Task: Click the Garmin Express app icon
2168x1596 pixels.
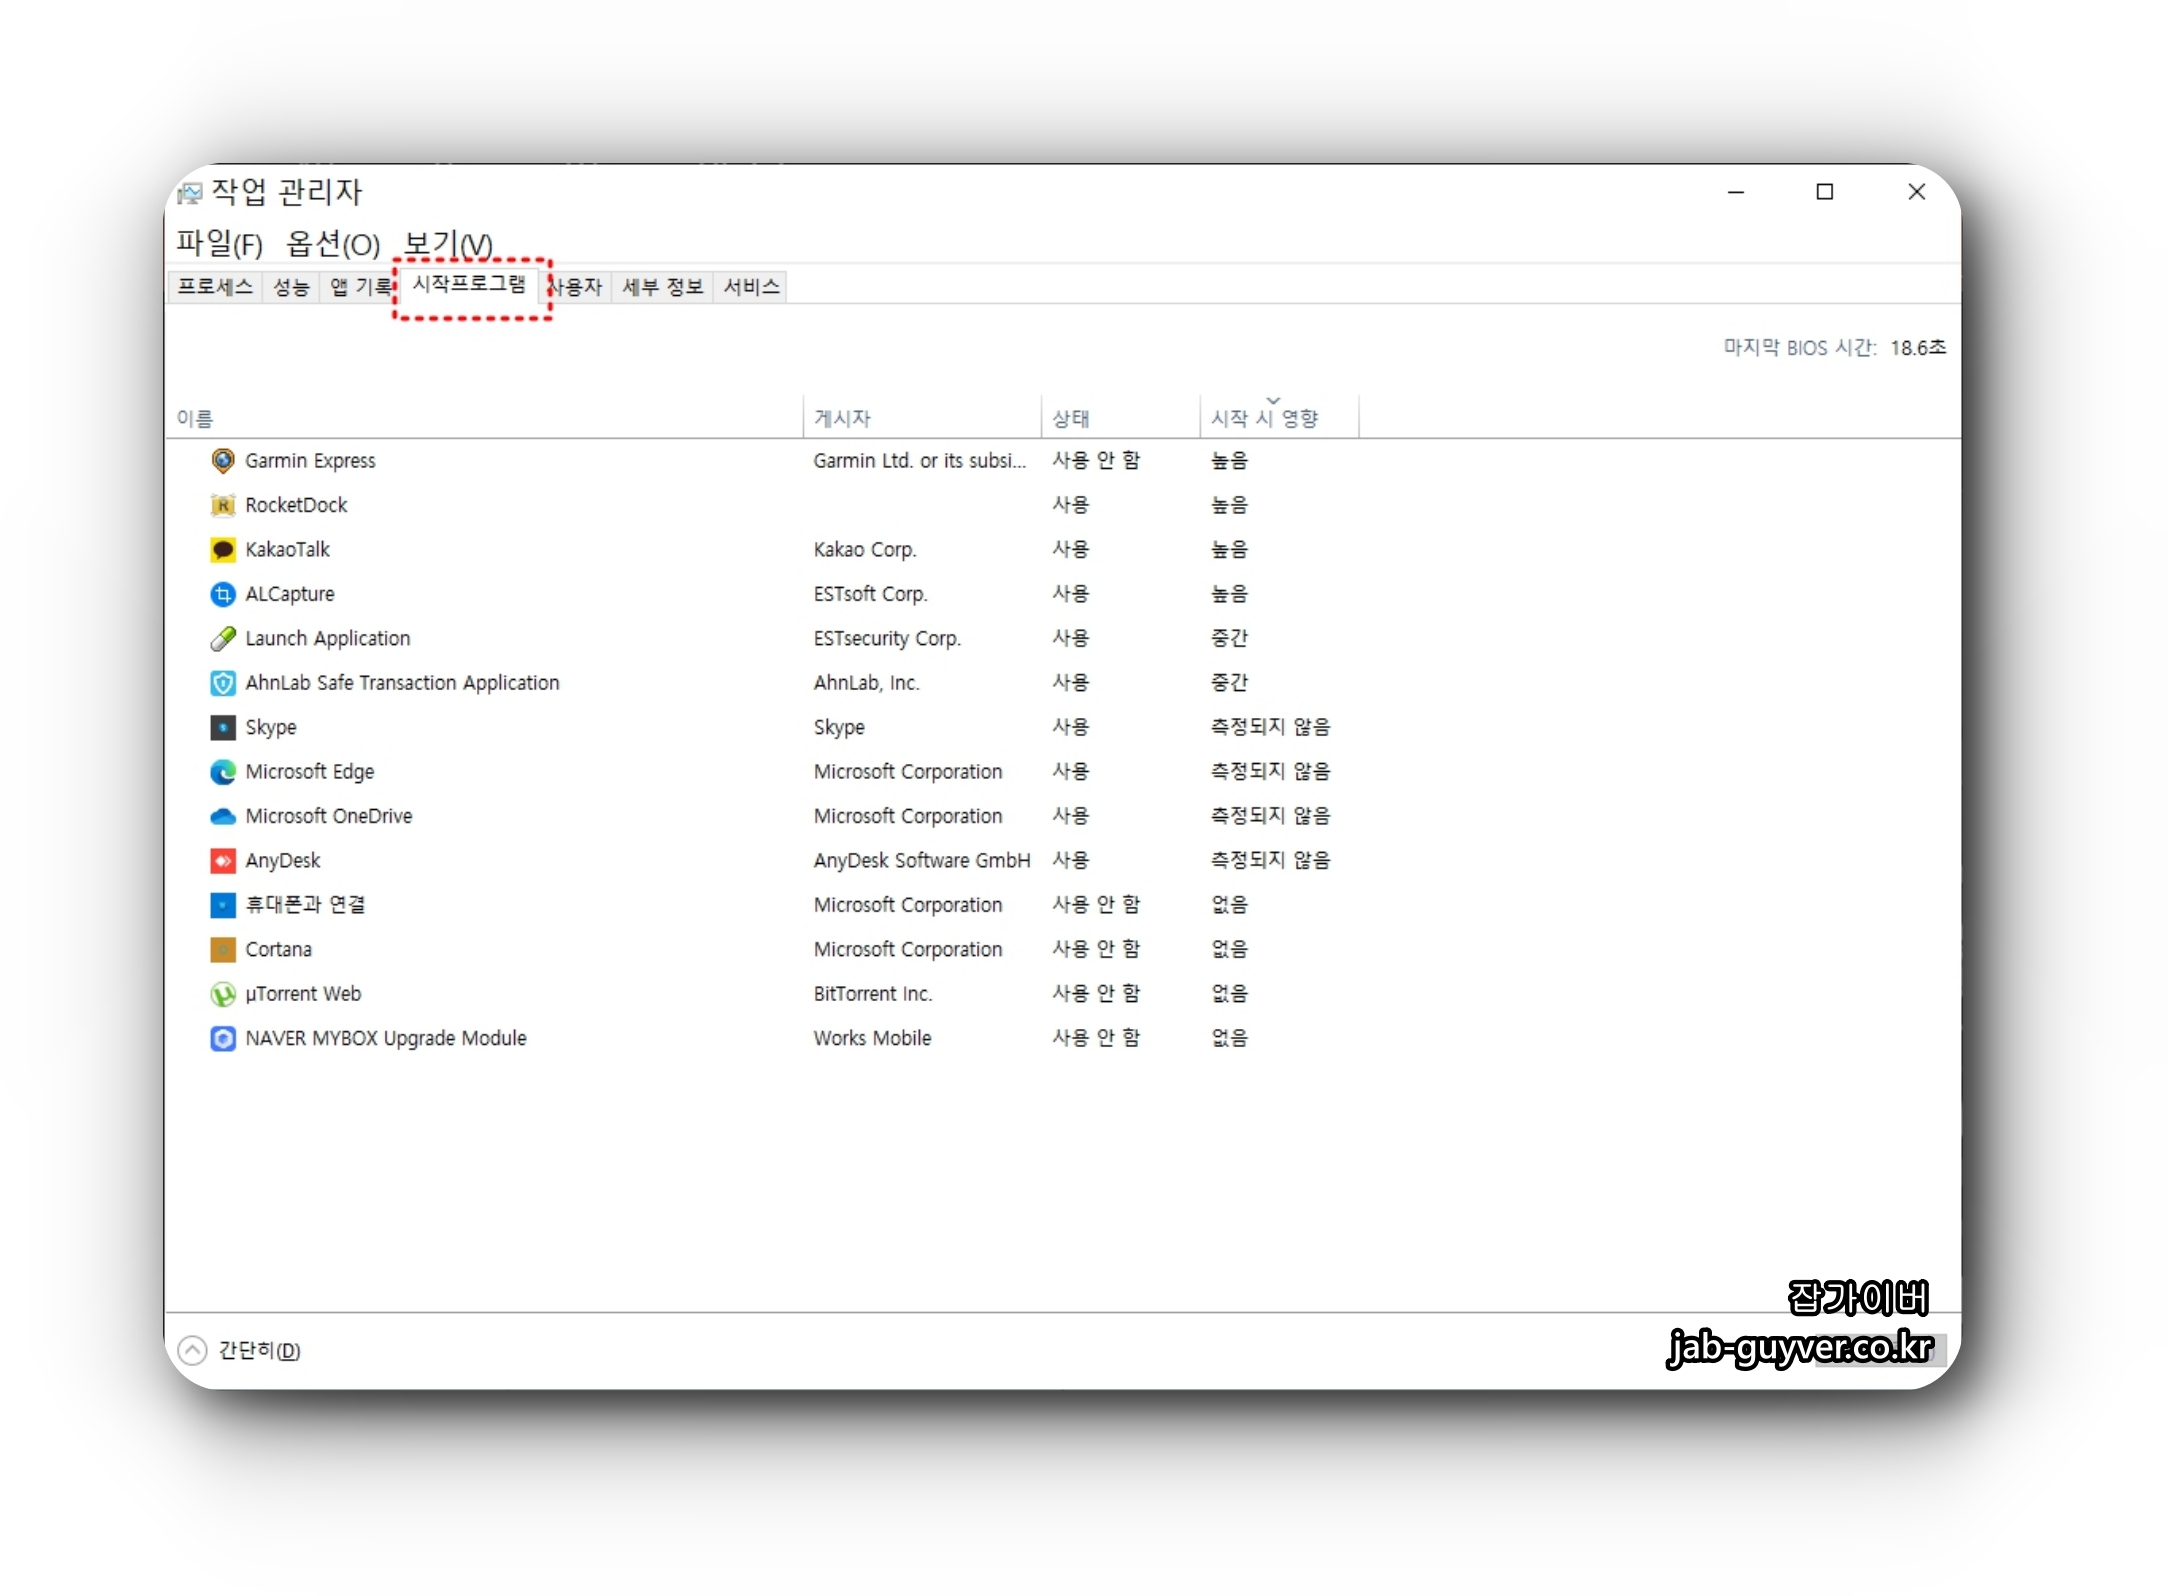Action: [x=222, y=461]
